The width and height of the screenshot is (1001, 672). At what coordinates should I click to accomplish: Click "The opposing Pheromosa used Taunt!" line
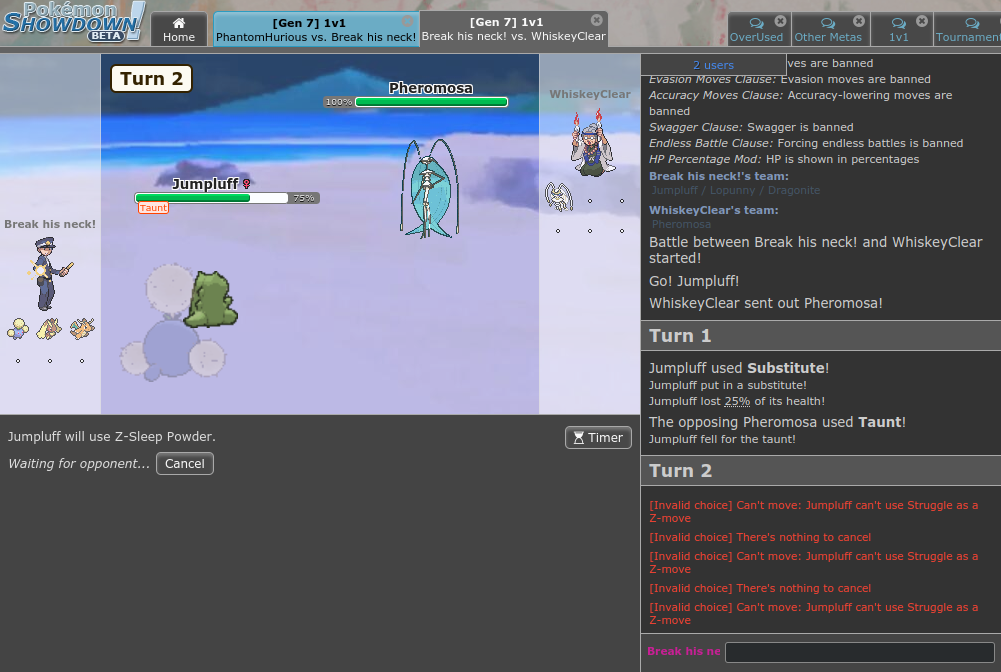[777, 422]
